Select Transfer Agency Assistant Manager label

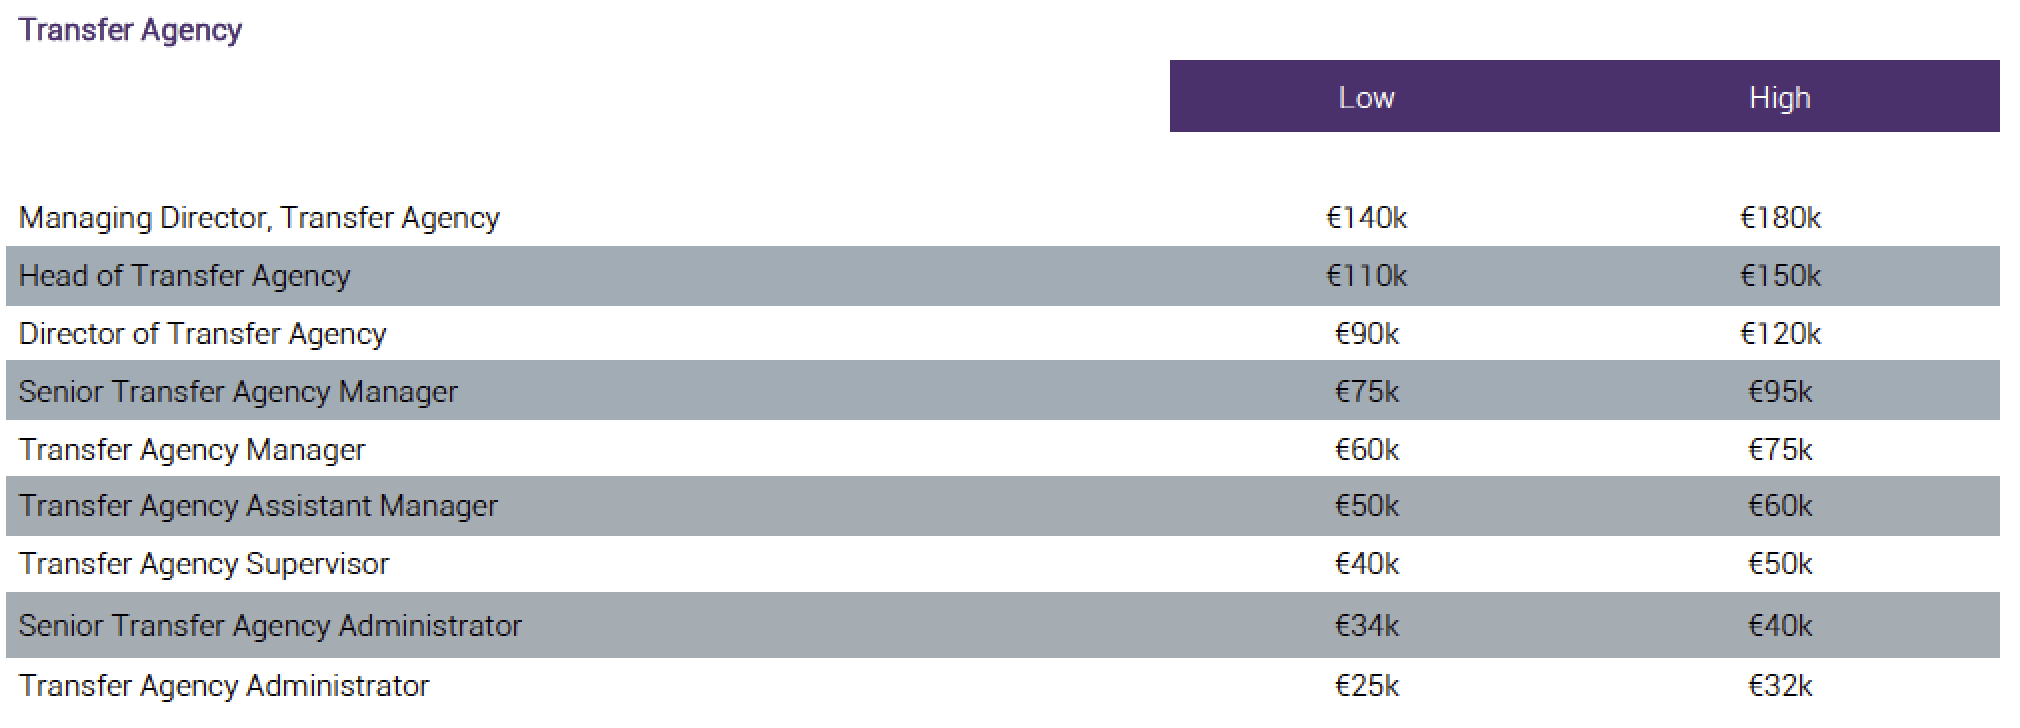(258, 506)
